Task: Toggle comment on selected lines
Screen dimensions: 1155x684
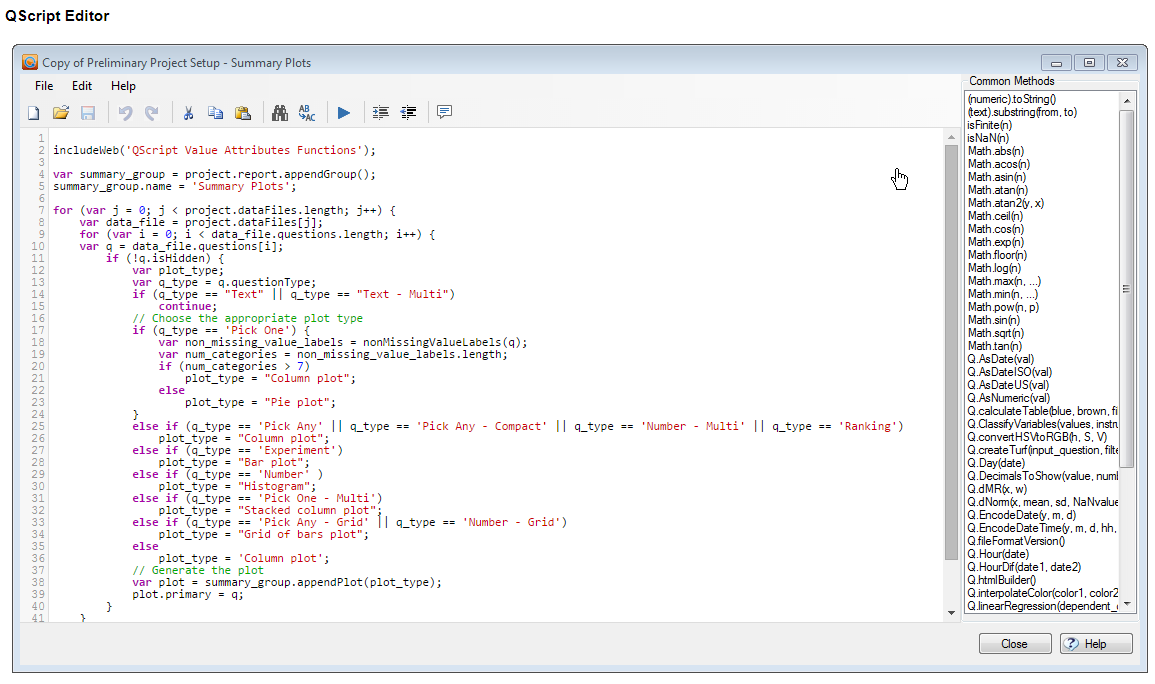Action: tap(444, 112)
